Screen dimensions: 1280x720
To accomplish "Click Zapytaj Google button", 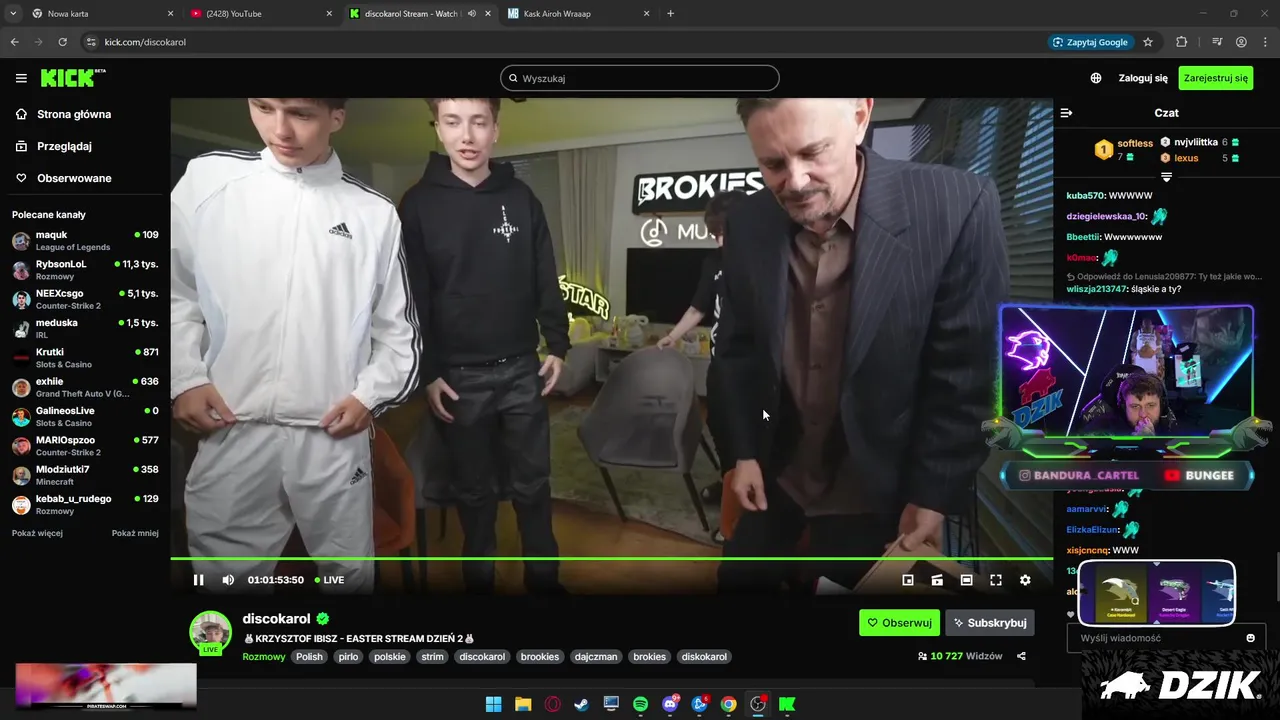I will tap(1090, 42).
